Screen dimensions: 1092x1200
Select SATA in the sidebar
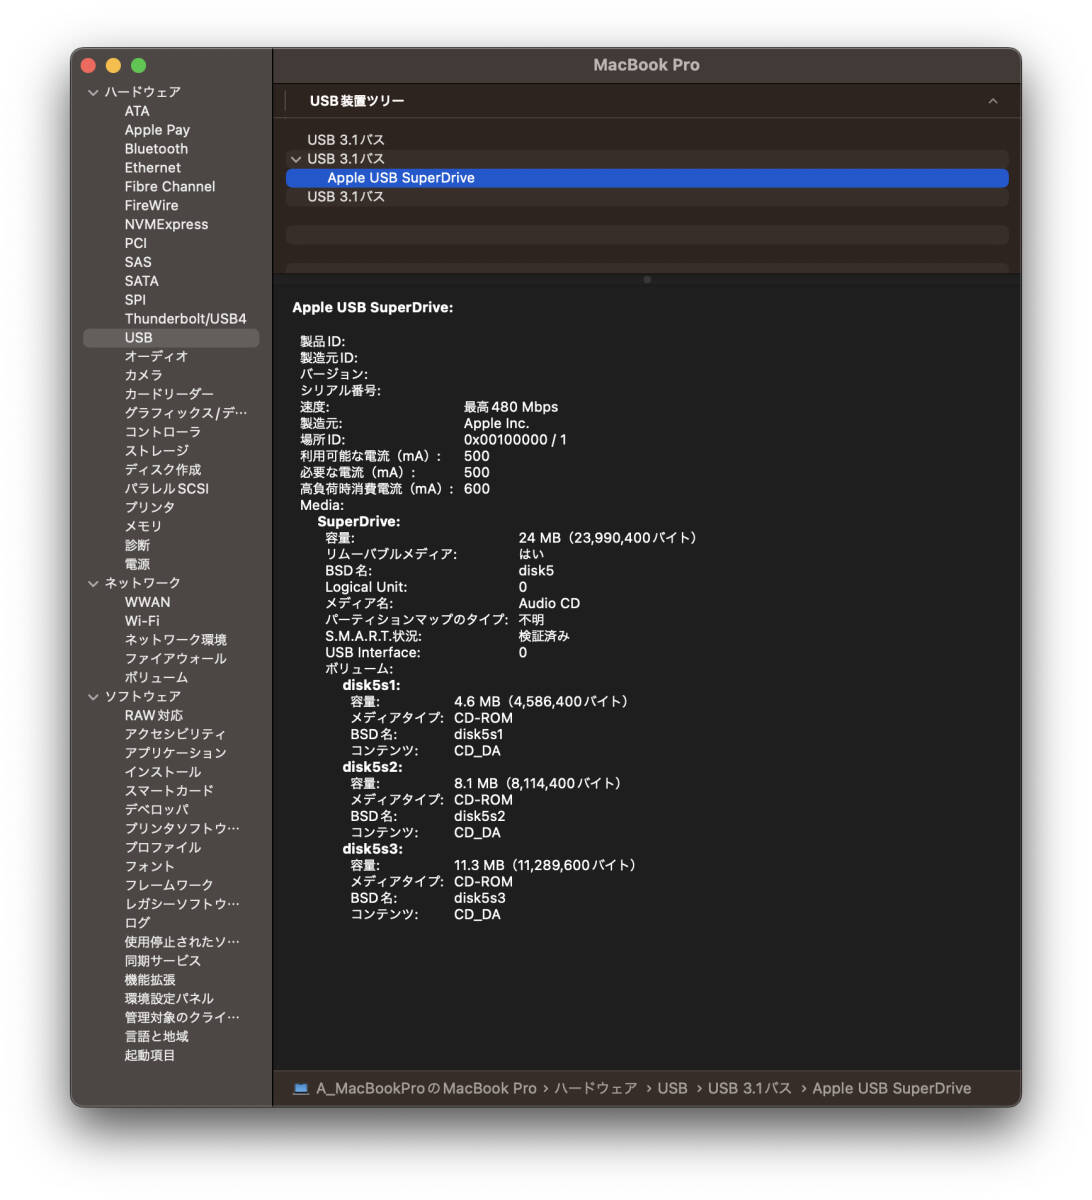tap(141, 281)
